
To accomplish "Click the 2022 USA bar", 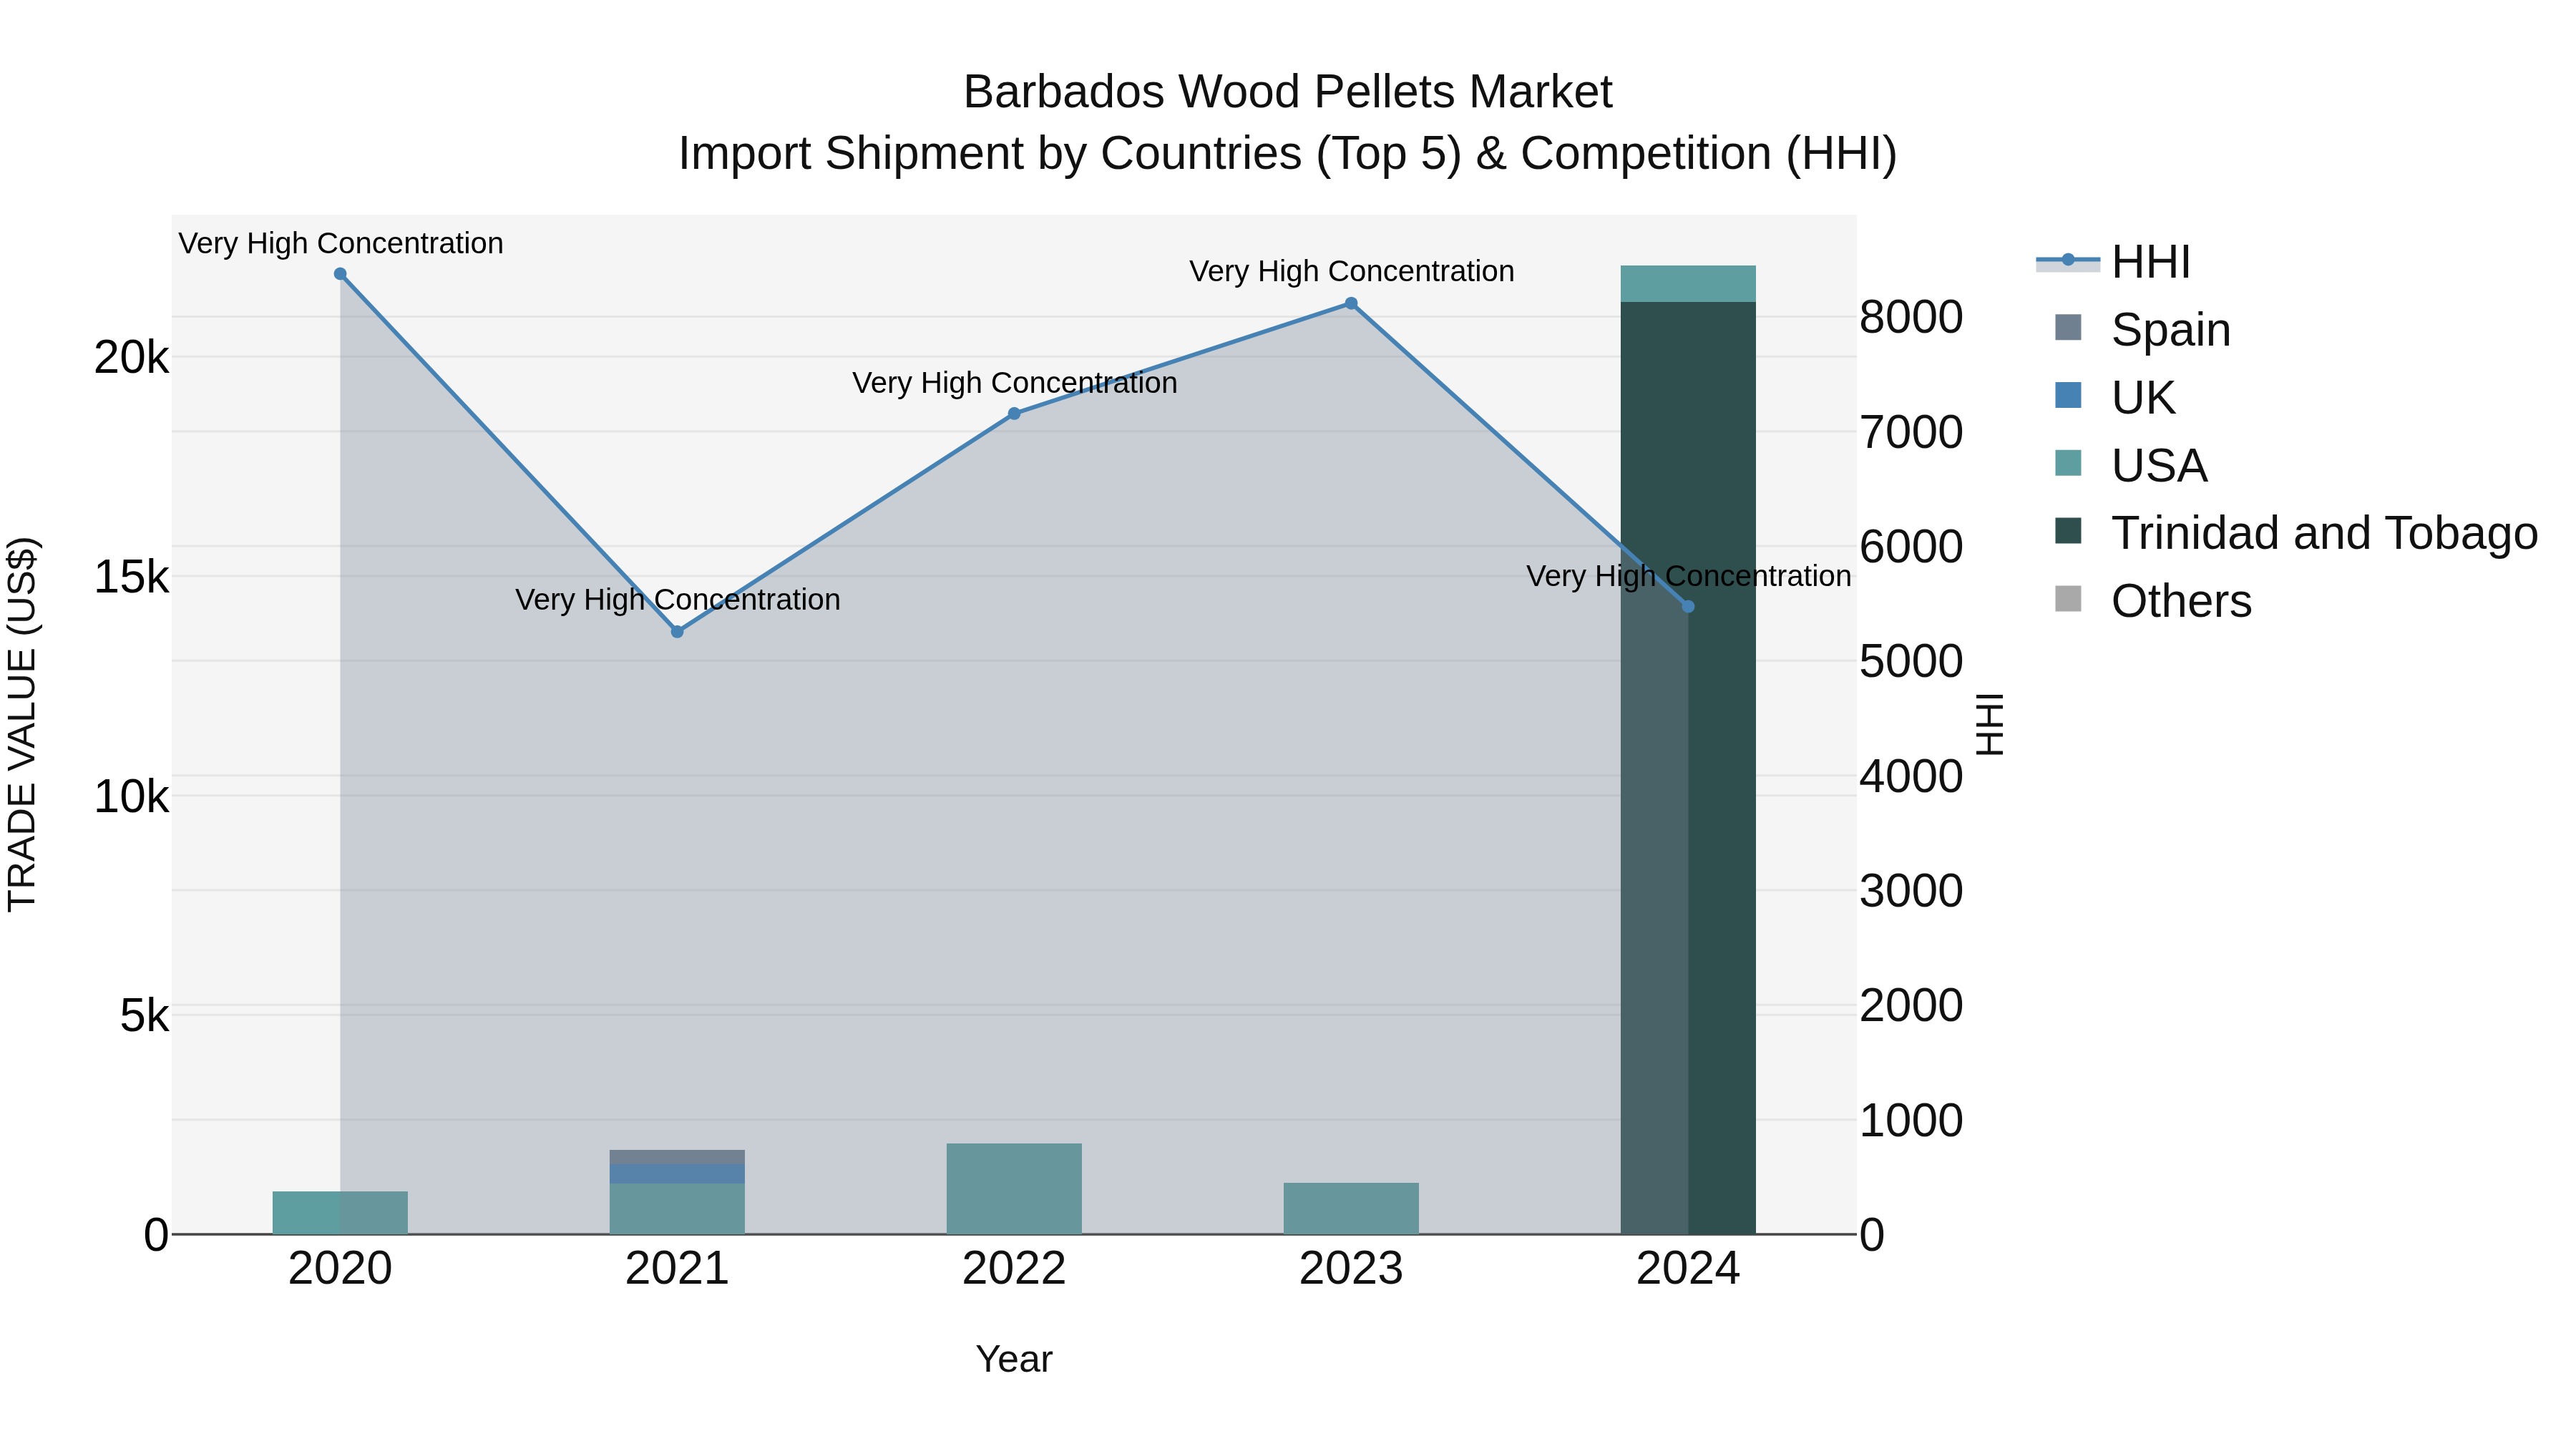I will (1014, 1189).
